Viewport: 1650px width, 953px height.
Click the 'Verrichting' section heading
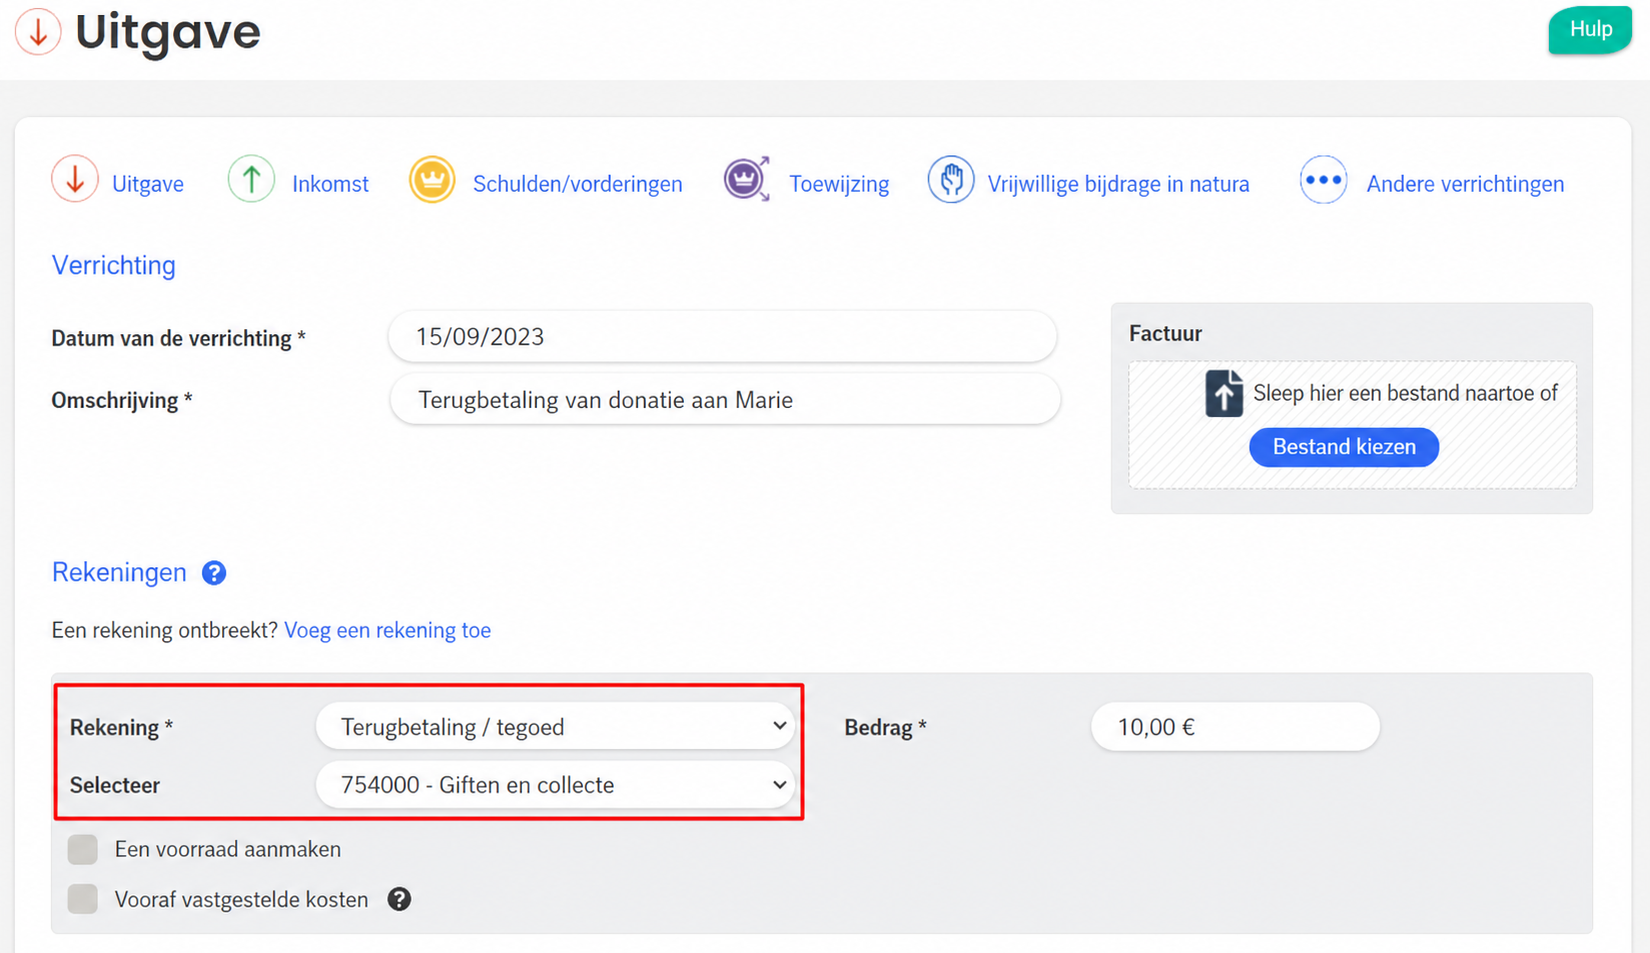[x=114, y=265]
